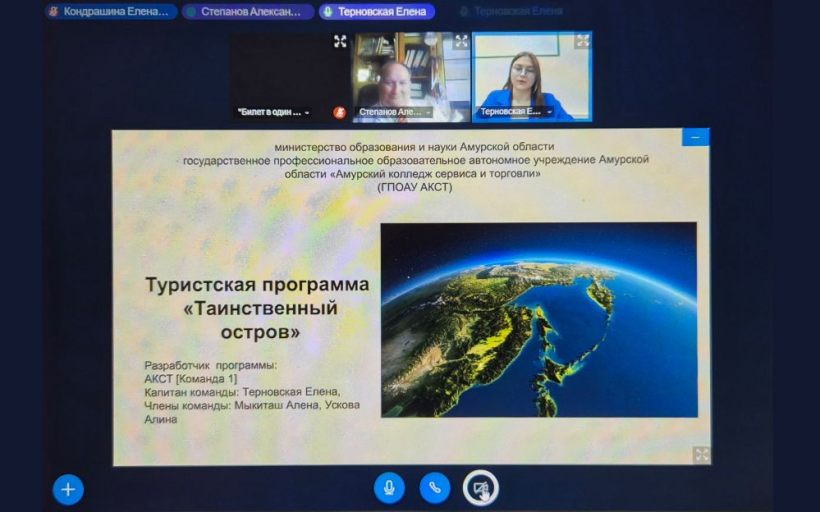Click the "Разработчик программы:" line
This screenshot has height=512, width=820.
(x=211, y=365)
